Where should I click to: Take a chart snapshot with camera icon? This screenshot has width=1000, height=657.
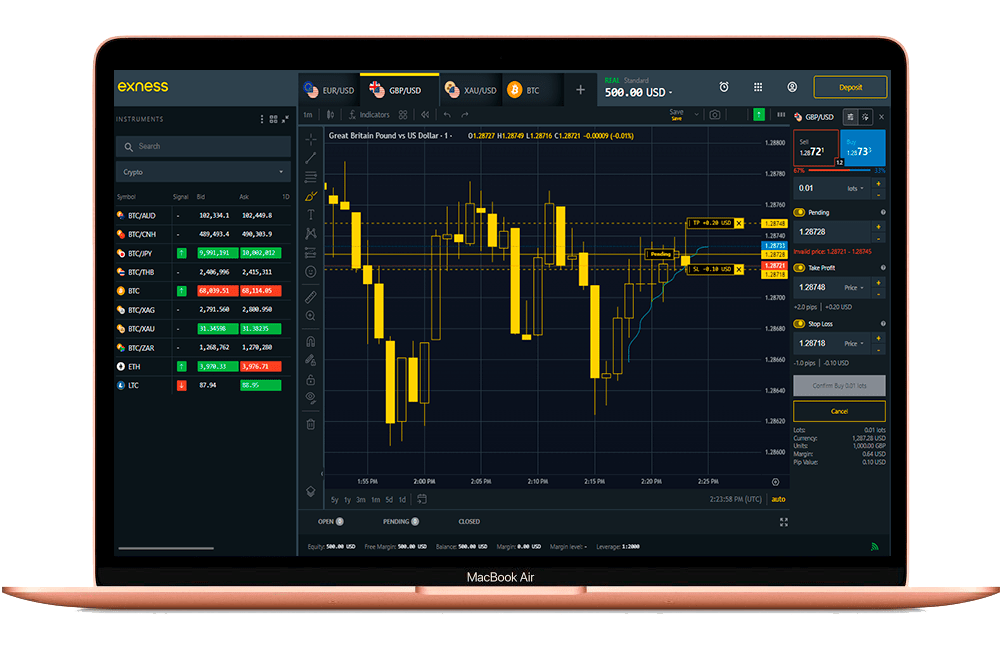pos(715,115)
